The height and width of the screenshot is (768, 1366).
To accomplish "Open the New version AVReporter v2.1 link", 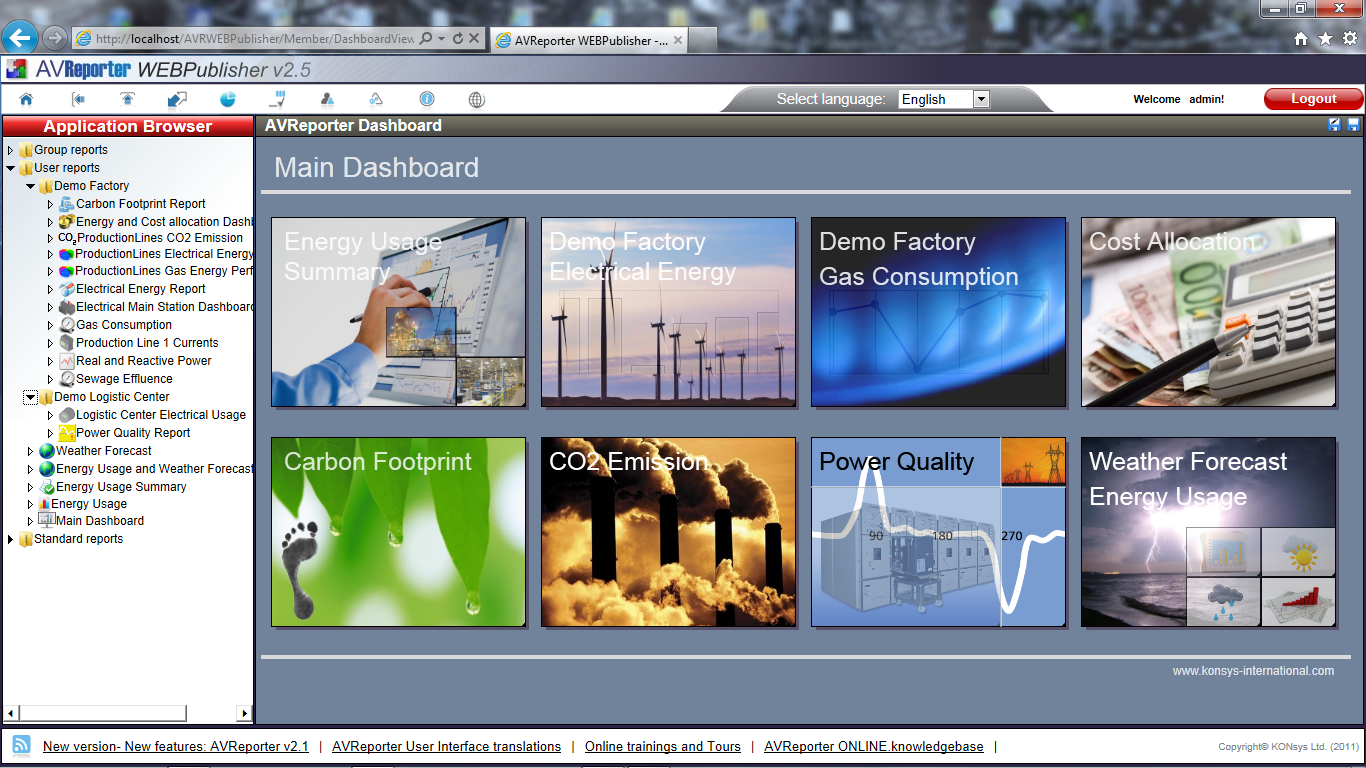I will (176, 746).
